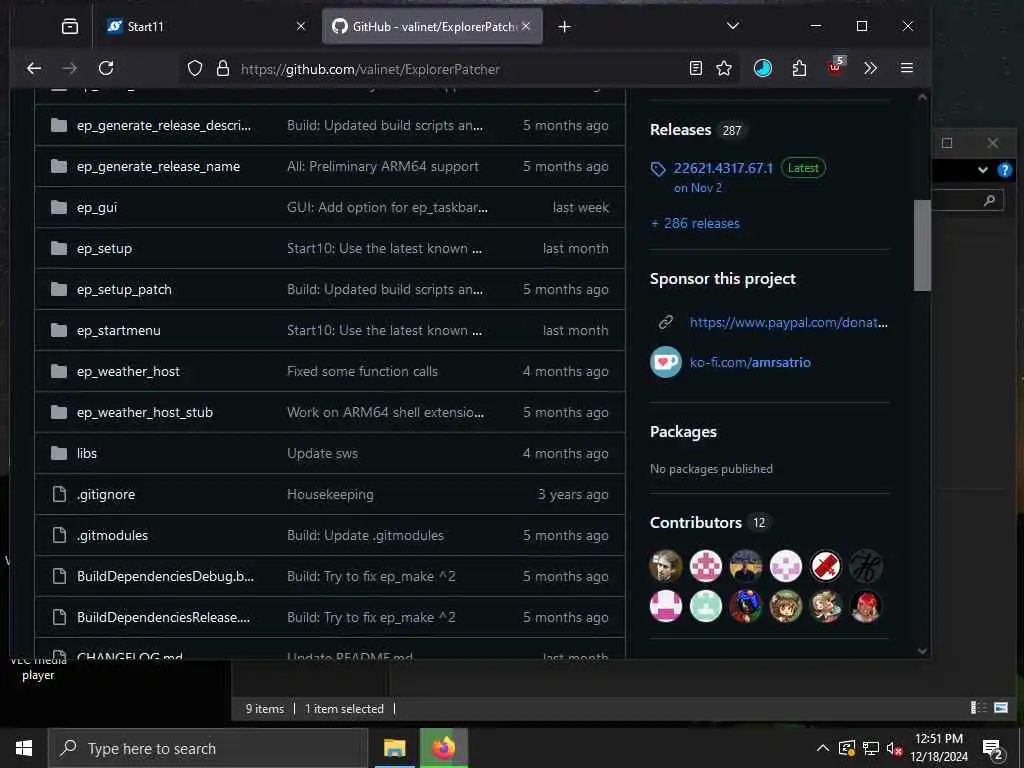Open the ep_setup folder
The height and width of the screenshot is (768, 1024).
click(104, 249)
